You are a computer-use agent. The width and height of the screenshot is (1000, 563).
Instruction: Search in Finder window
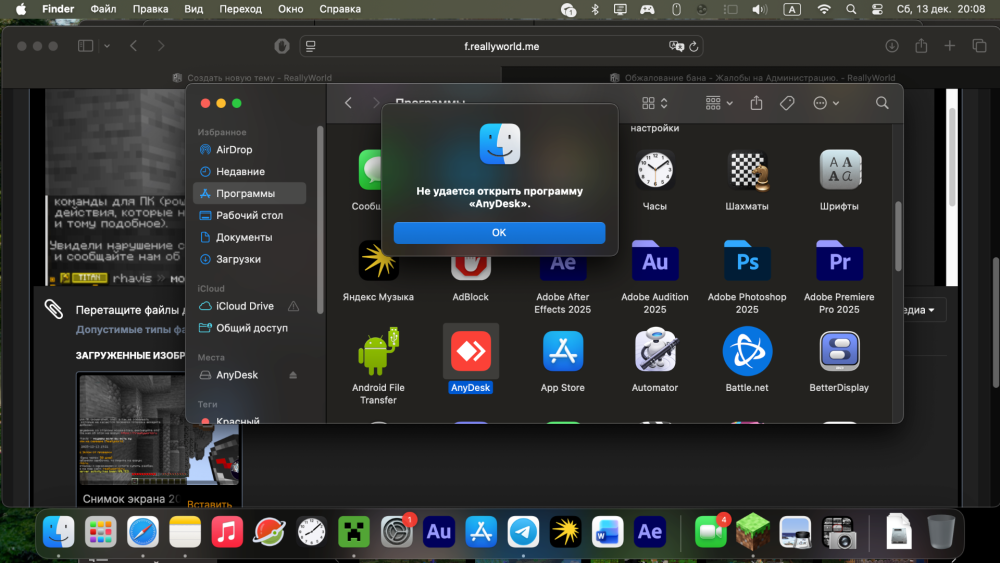882,103
